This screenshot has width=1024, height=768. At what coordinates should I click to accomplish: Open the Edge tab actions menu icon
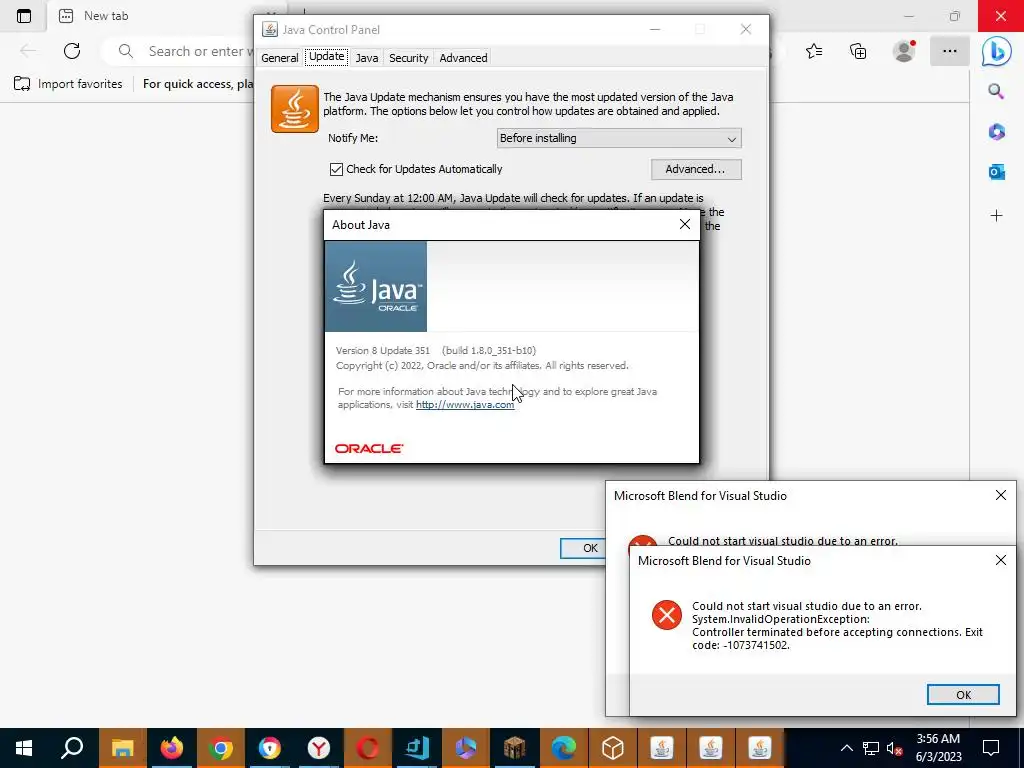click(x=24, y=16)
